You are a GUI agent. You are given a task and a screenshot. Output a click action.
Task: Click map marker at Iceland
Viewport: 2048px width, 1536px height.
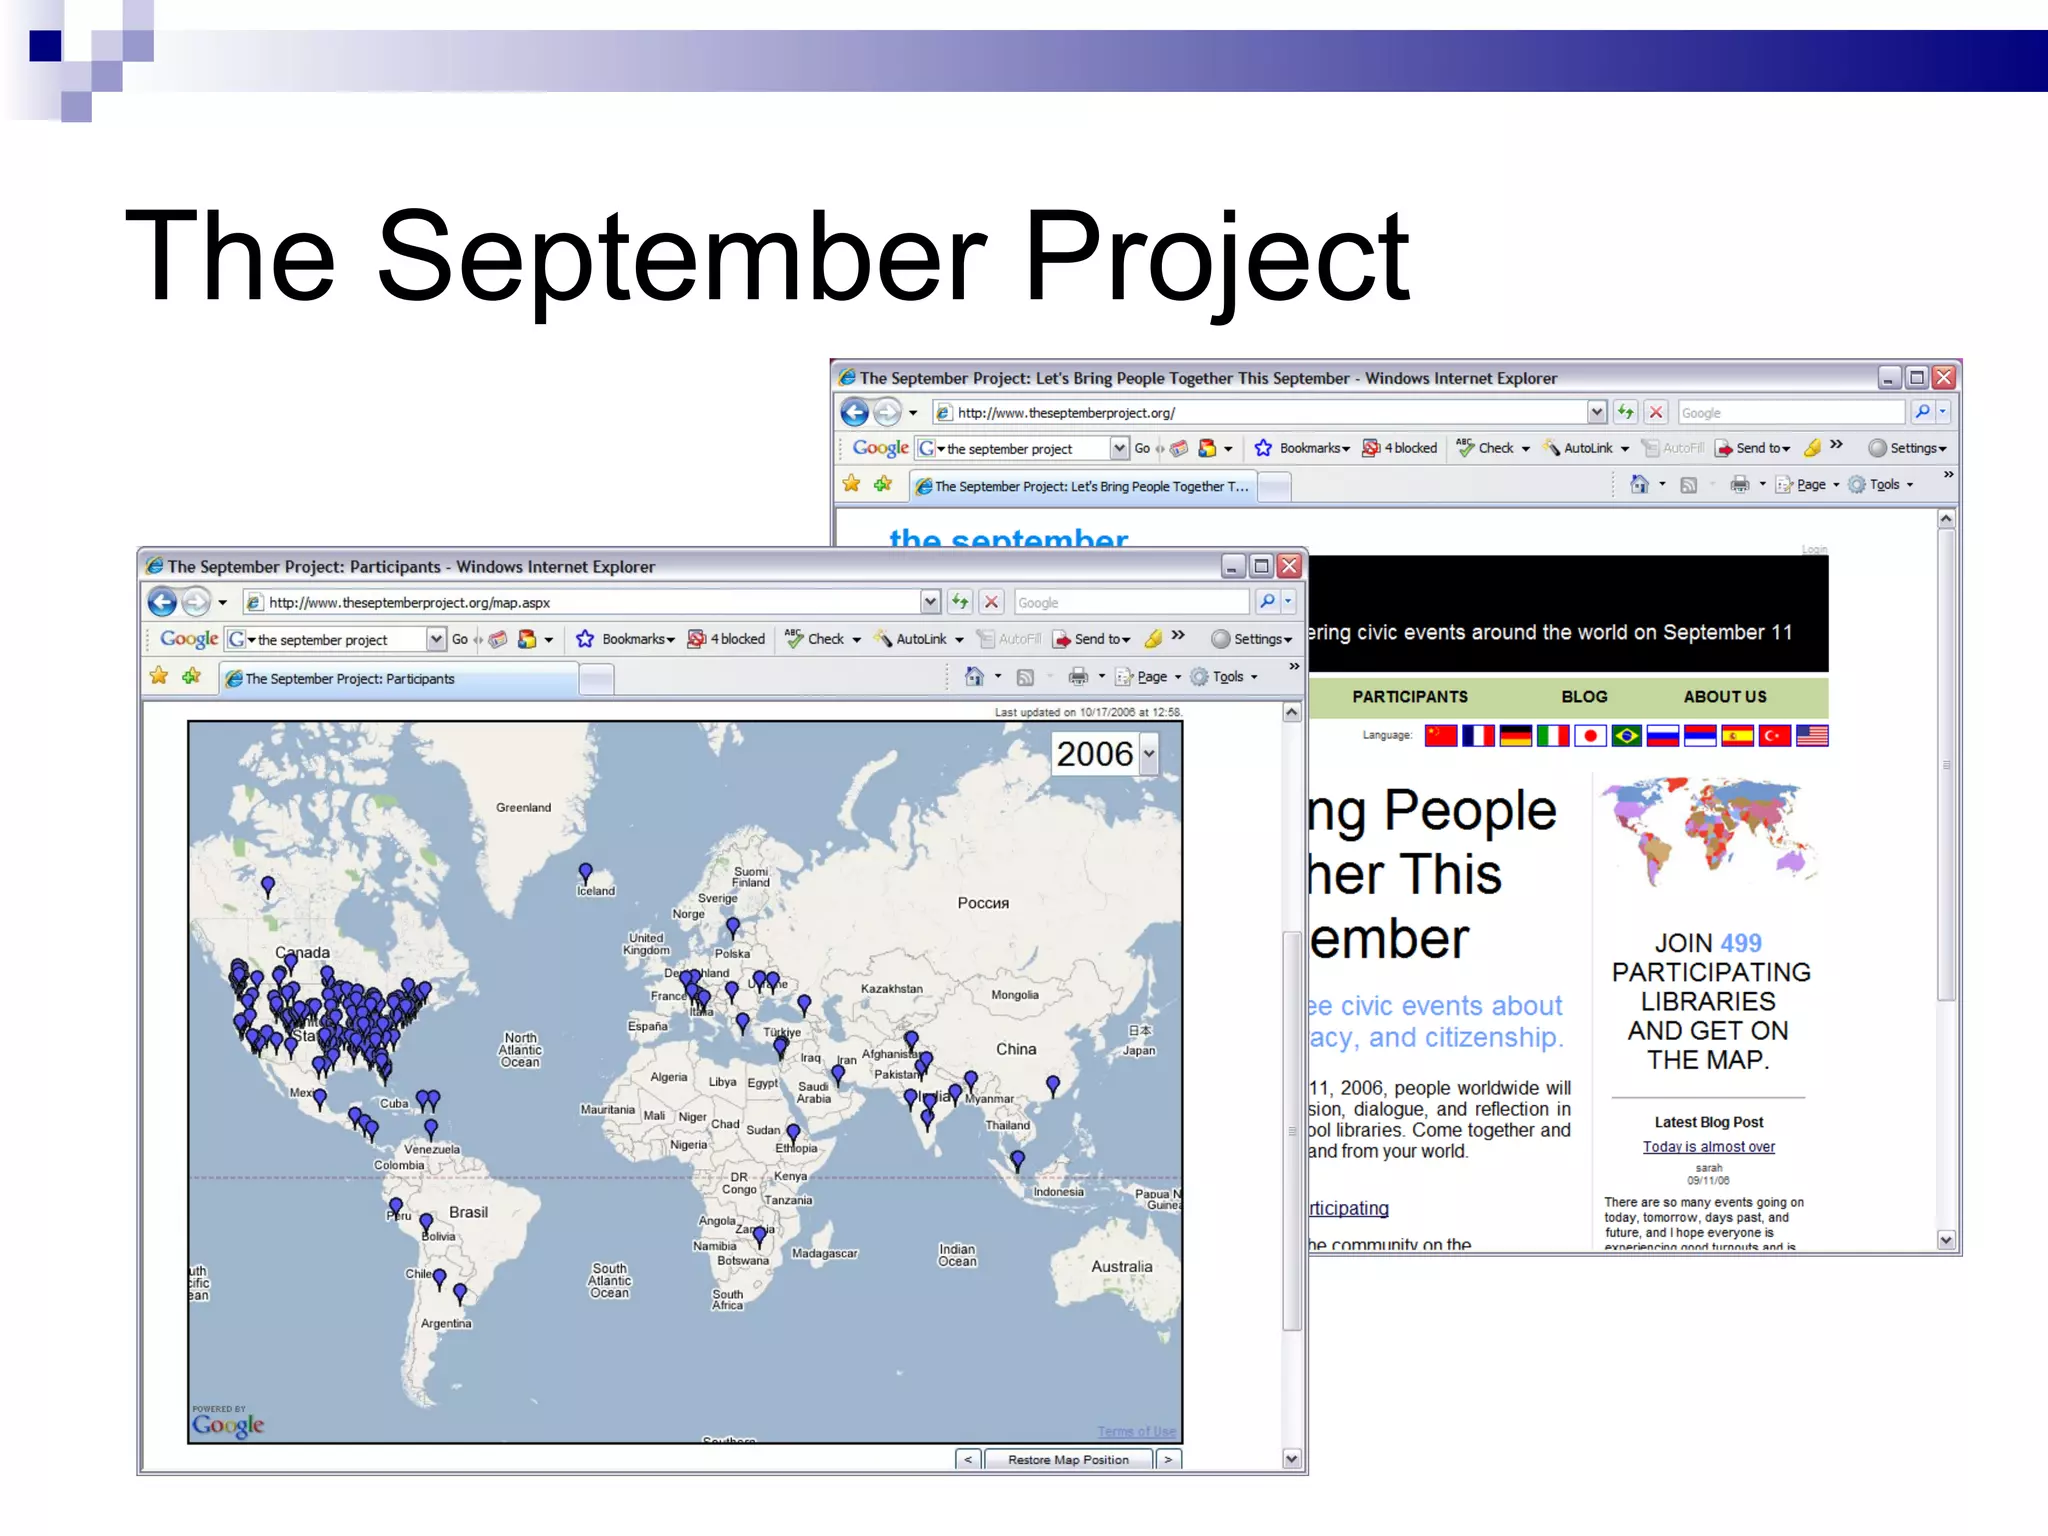click(x=585, y=872)
